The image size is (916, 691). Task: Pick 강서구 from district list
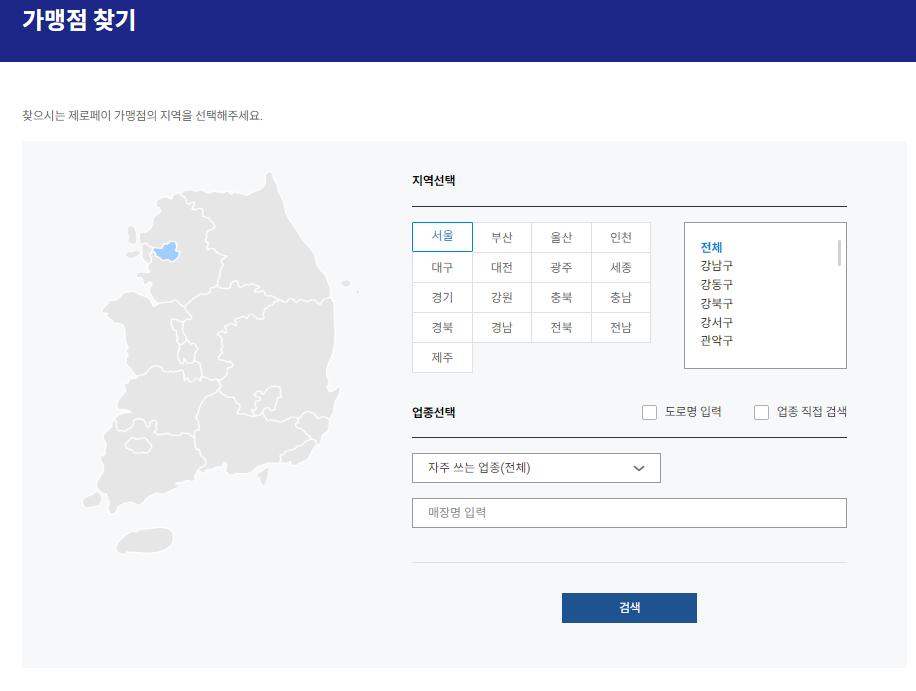717,322
